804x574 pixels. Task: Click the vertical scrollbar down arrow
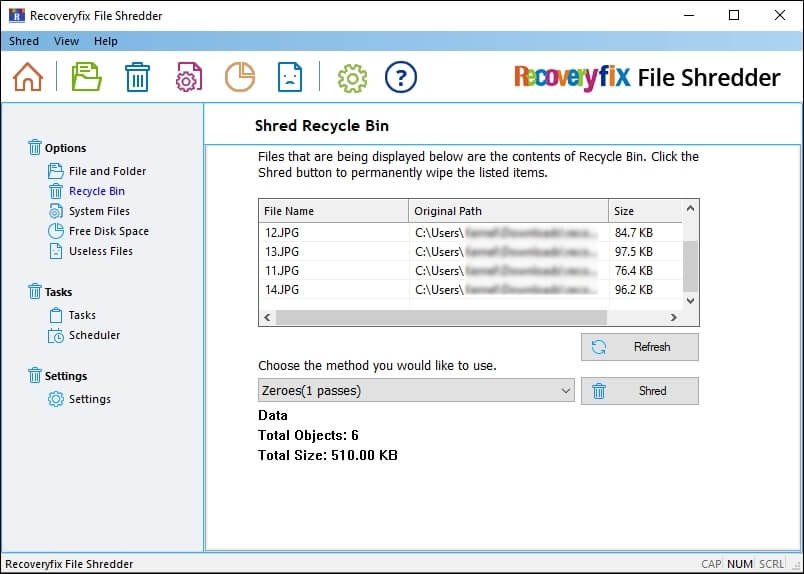coord(690,300)
